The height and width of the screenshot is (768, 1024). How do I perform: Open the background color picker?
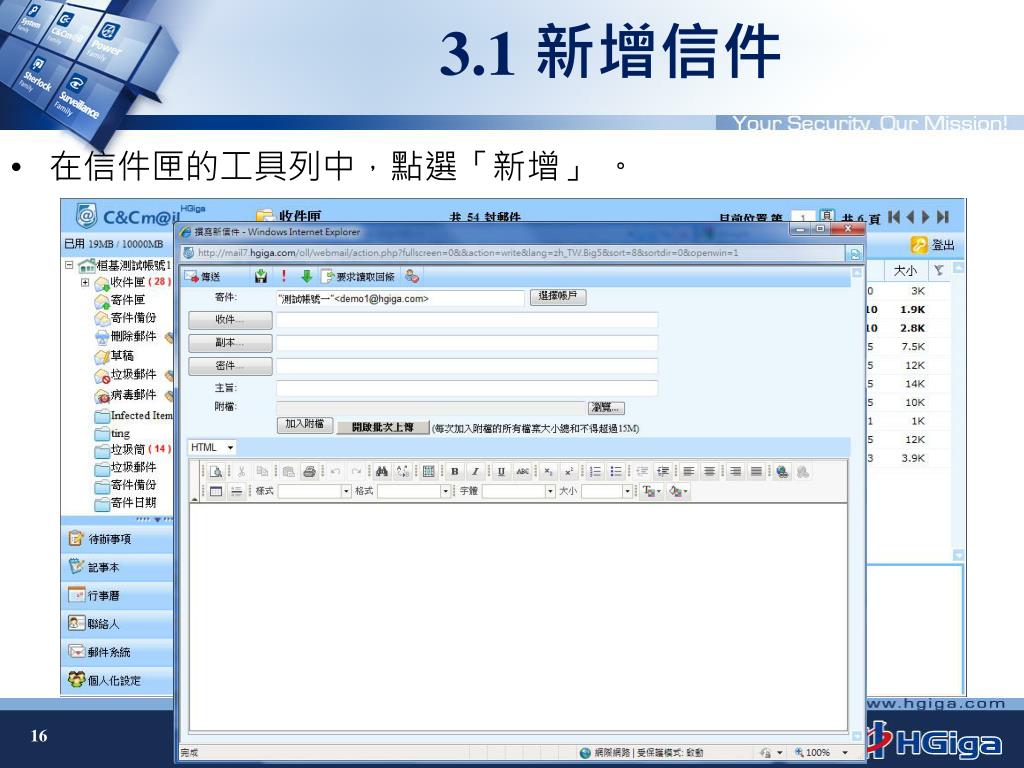point(678,491)
